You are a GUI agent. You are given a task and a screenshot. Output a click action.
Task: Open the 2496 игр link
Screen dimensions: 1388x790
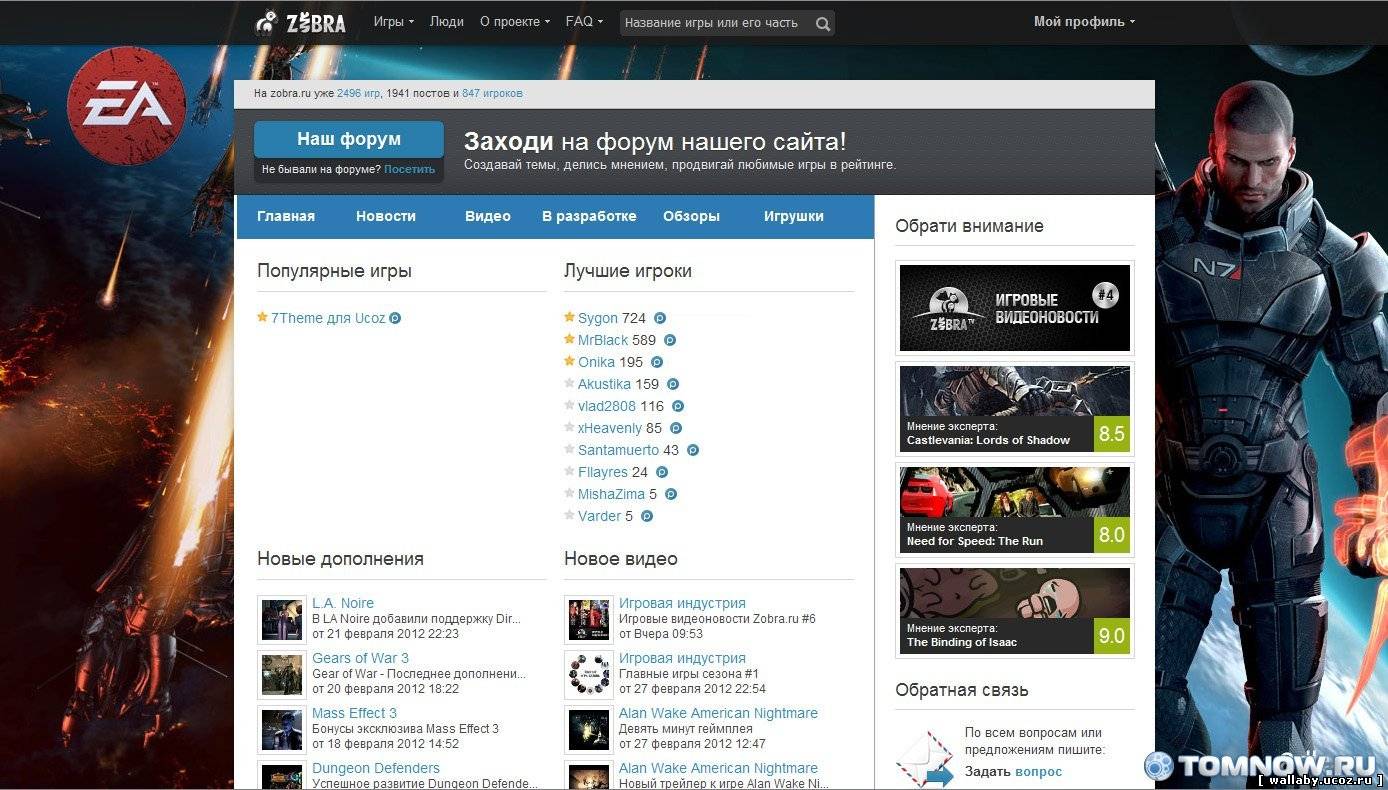(x=358, y=94)
